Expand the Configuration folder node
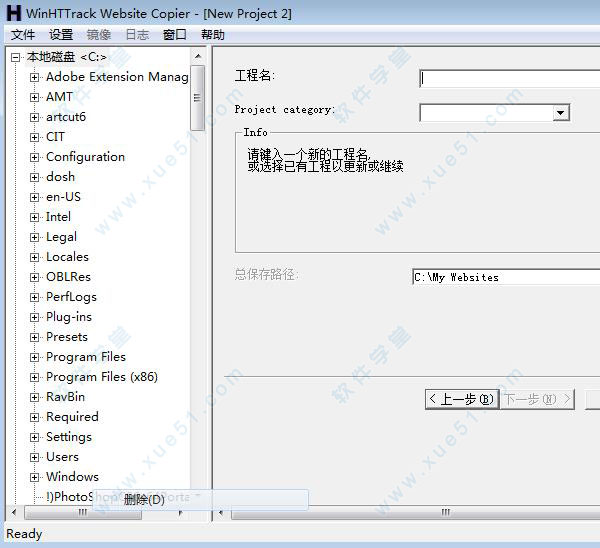The image size is (600, 548). click(x=34, y=157)
